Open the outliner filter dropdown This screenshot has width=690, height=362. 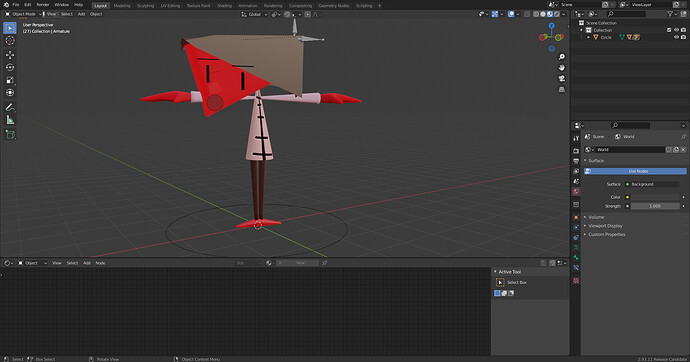(672, 14)
